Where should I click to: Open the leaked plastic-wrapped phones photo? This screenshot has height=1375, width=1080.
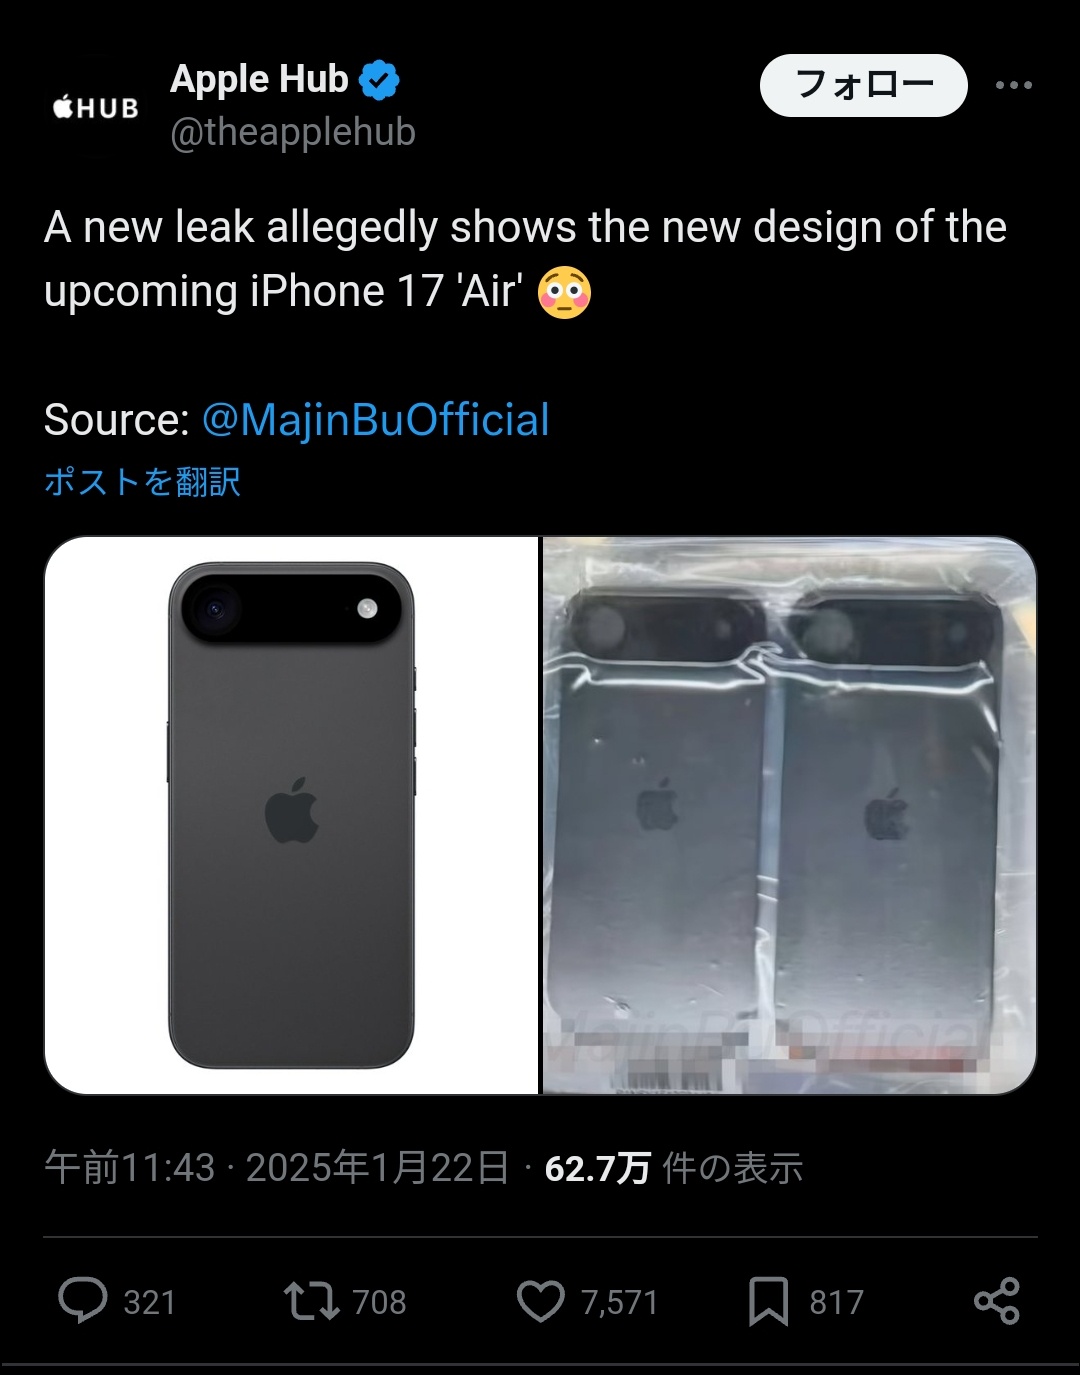[x=789, y=815]
